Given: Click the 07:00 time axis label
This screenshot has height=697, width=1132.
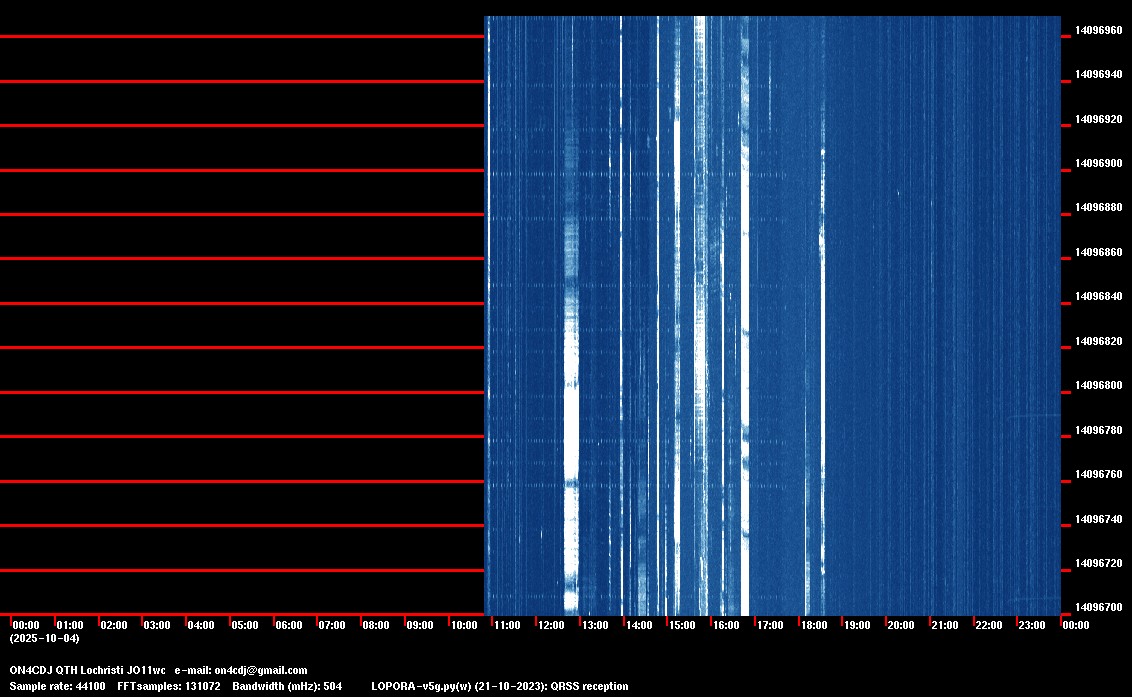Looking at the screenshot, I should pos(332,625).
